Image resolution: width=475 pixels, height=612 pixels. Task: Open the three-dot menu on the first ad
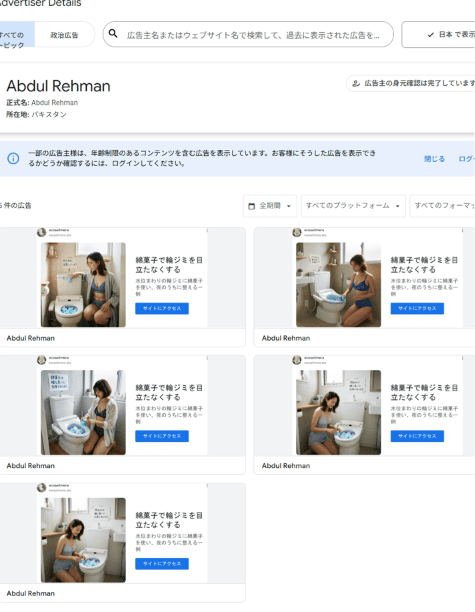point(207,231)
